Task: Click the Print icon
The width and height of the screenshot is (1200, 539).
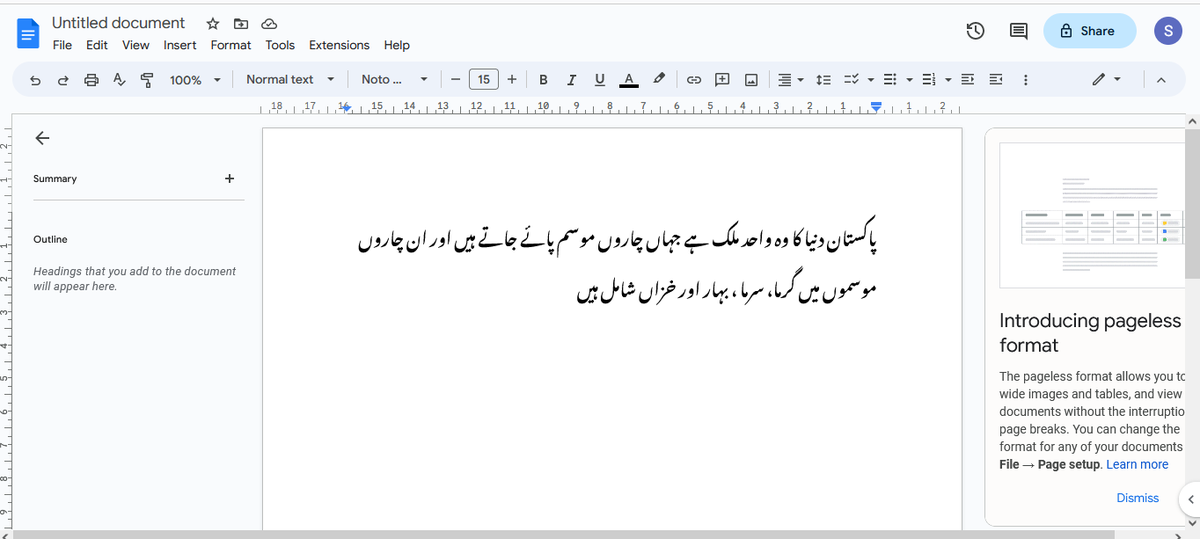Action: tap(92, 80)
